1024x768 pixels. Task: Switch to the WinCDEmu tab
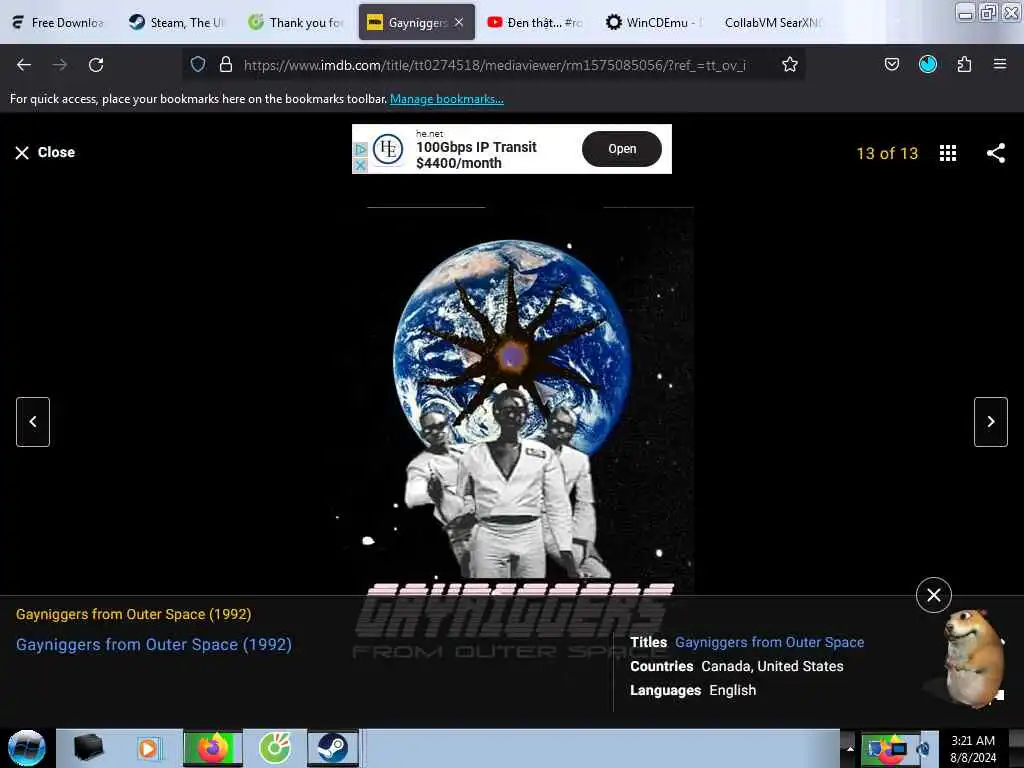pos(653,22)
